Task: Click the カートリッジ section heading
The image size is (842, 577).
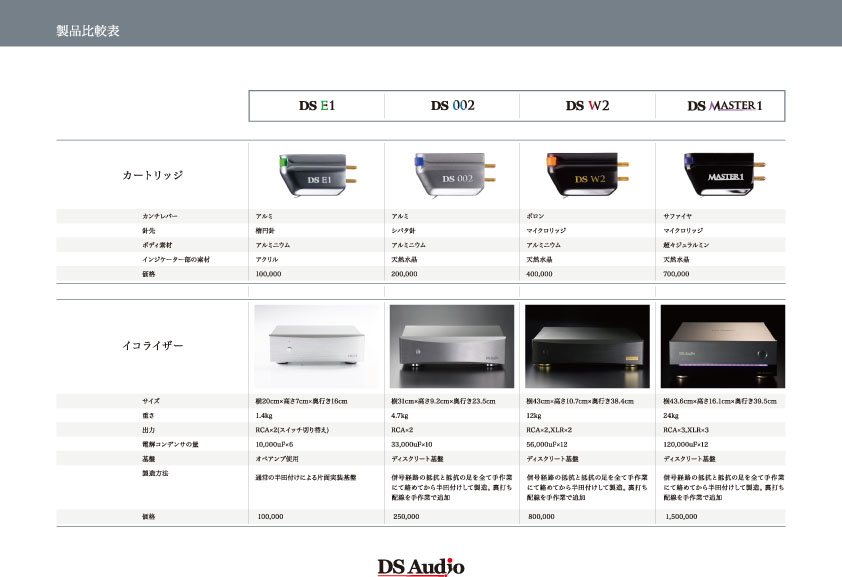Action: point(153,175)
